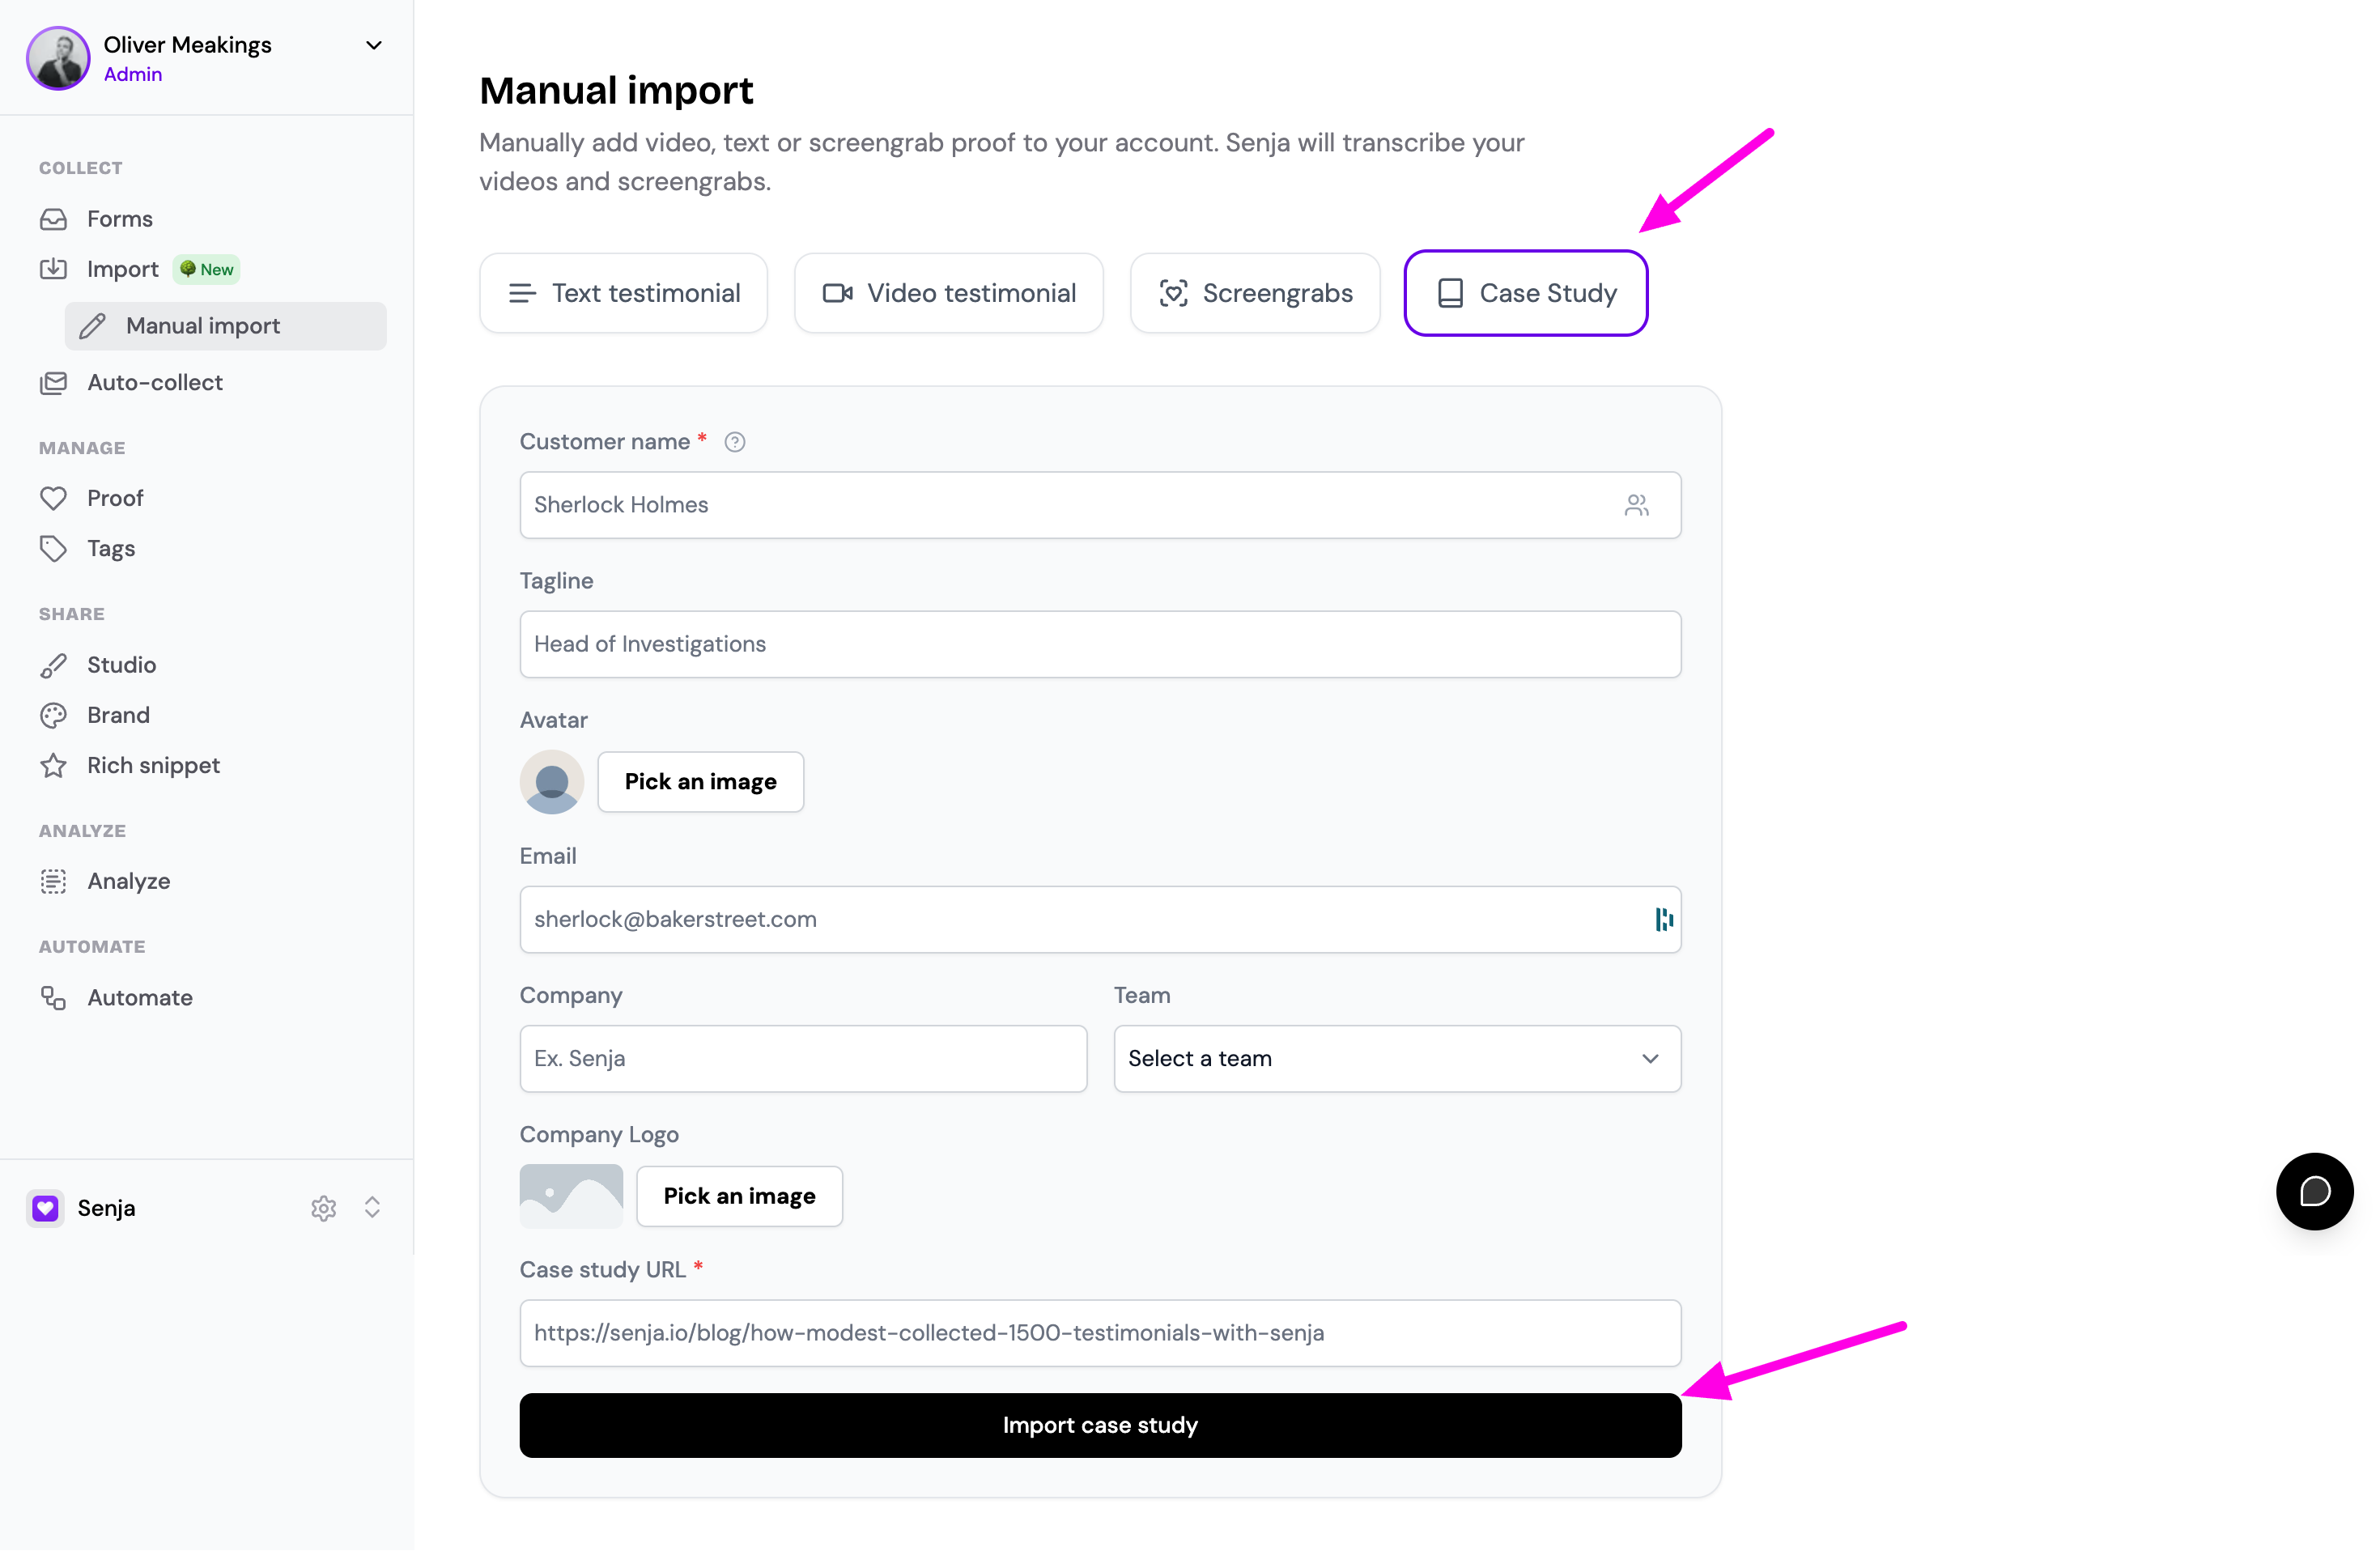2380x1551 pixels.
Task: Click Pick an image for Company Logo
Action: [x=740, y=1196]
